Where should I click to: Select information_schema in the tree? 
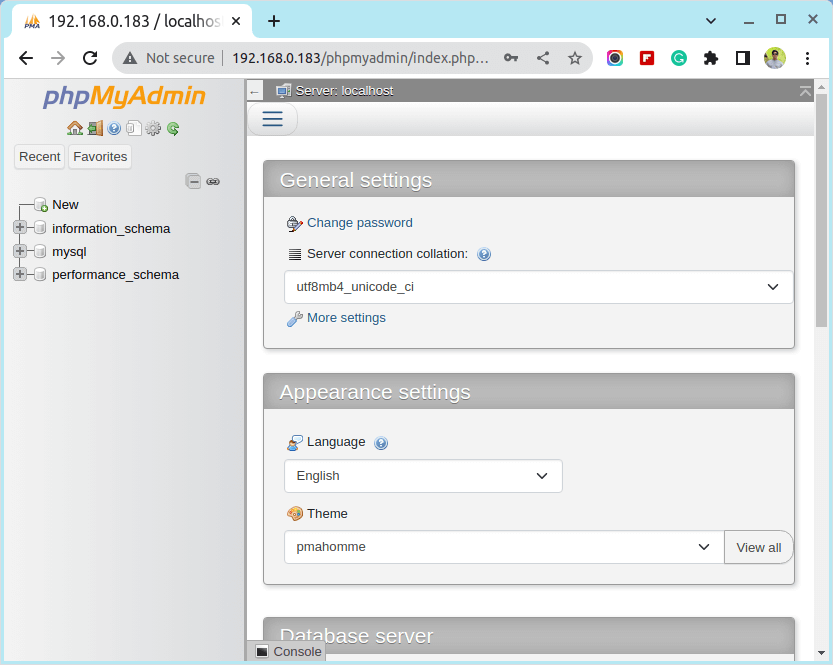pyautogui.click(x=111, y=228)
